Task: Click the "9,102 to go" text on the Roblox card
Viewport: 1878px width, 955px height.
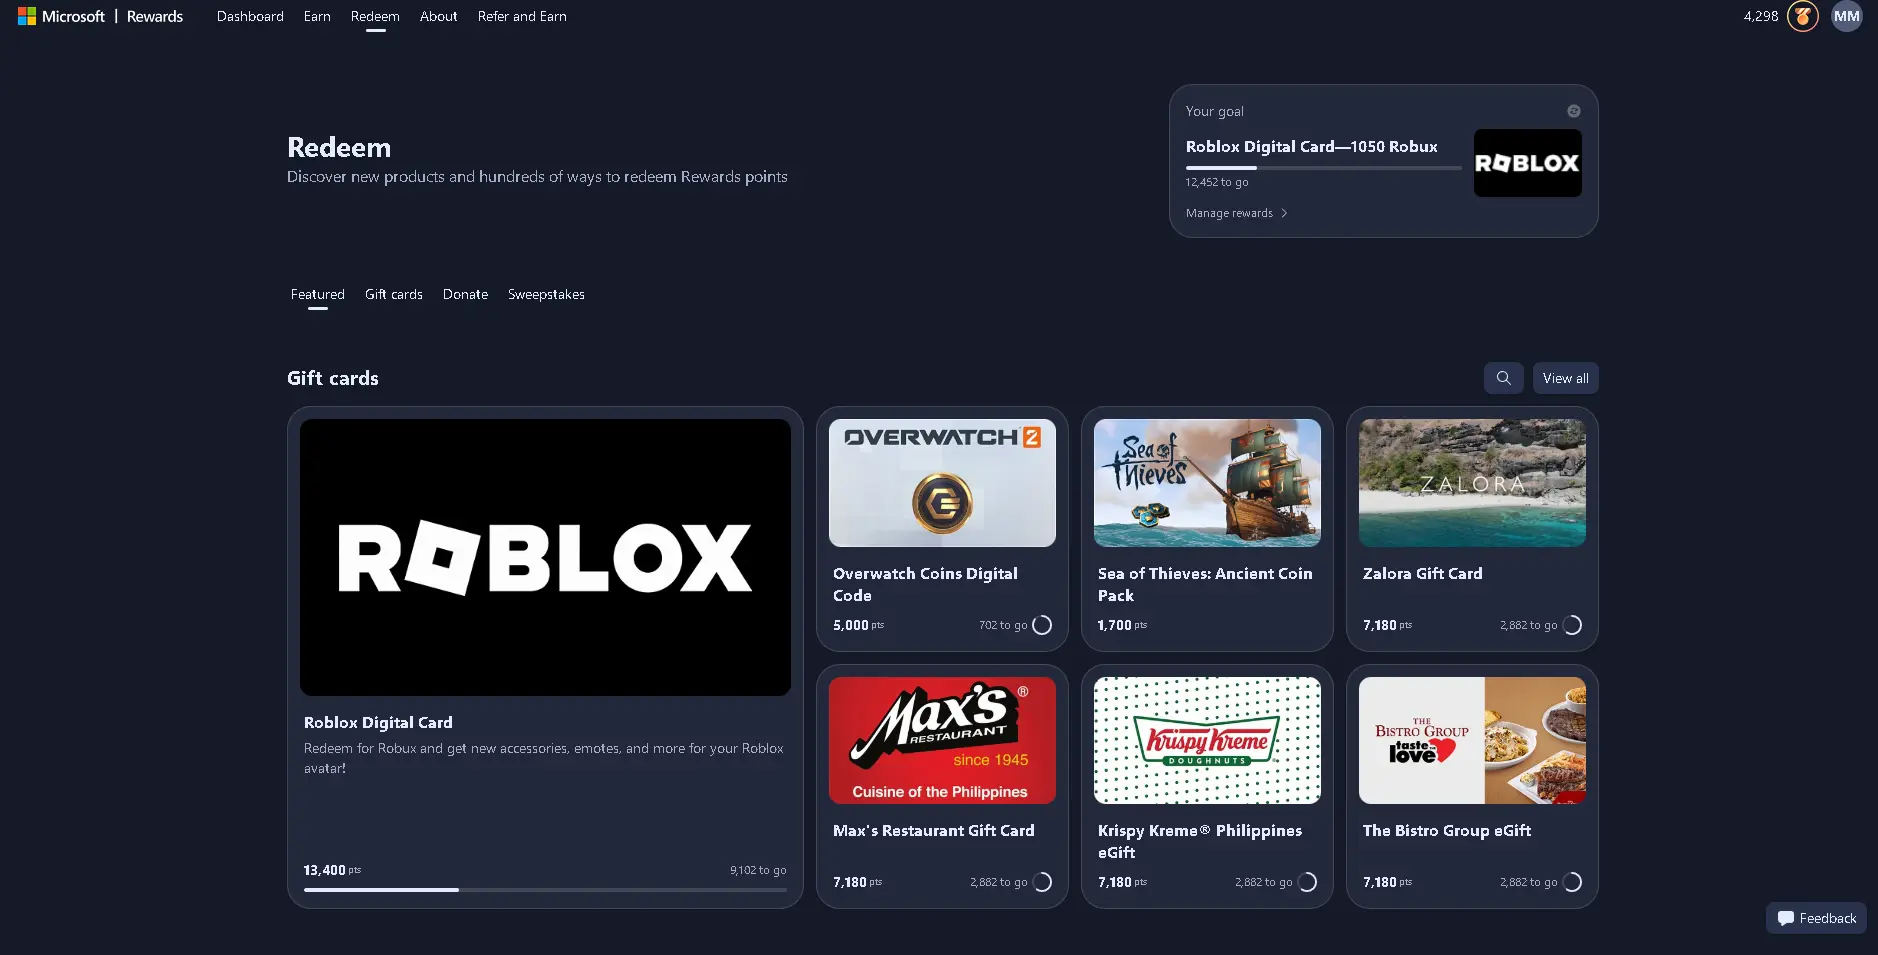Action: pos(758,870)
